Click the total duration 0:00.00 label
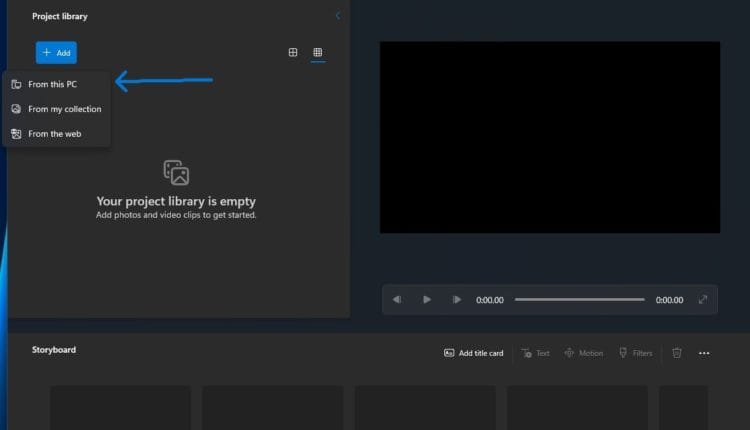 [x=669, y=300]
